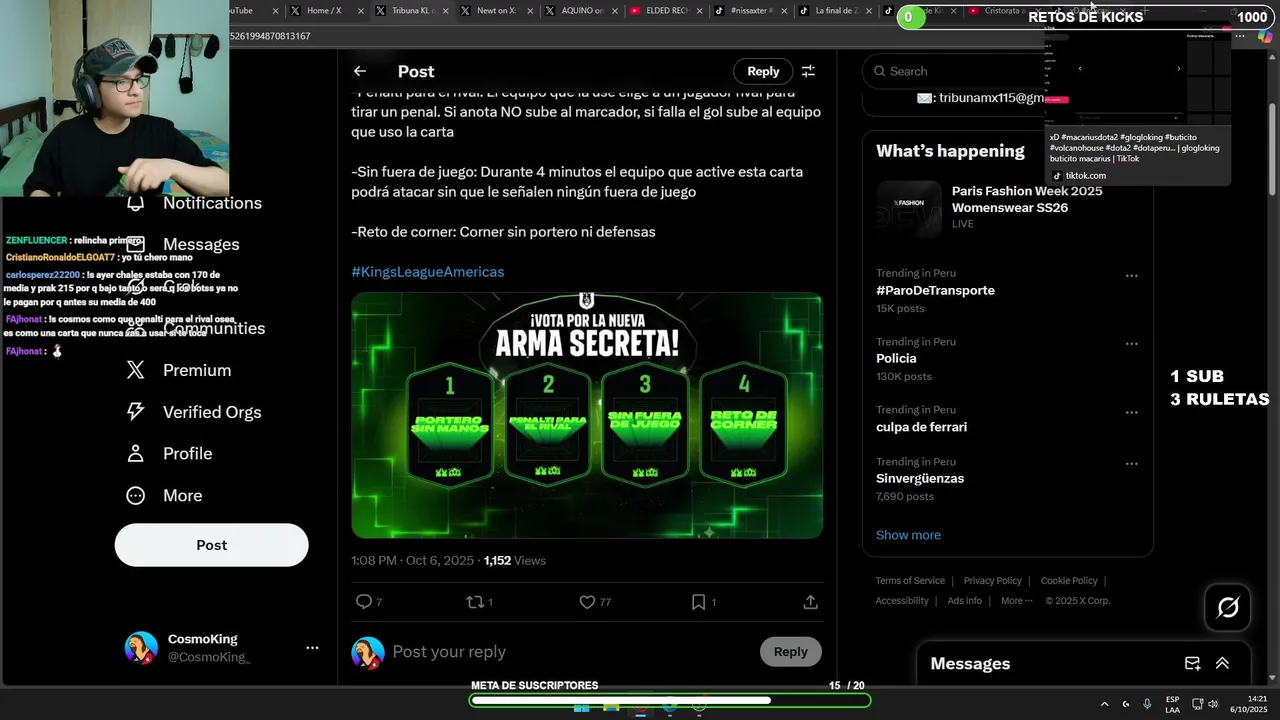The width and height of the screenshot is (1280, 720).
Task: Open the #KingsLeagueAmericas hashtag link
Action: 427,272
